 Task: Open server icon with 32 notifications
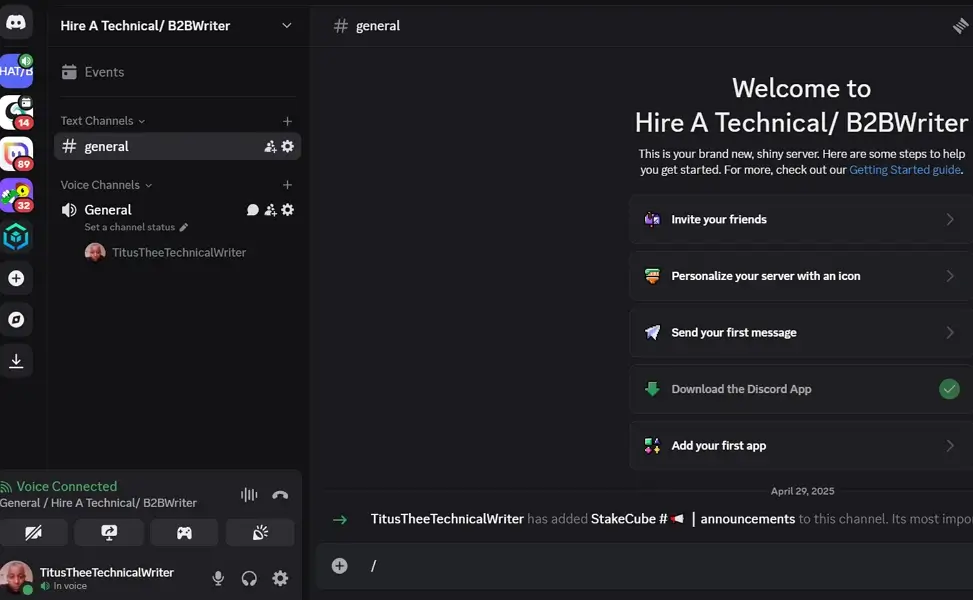click(x=16, y=195)
